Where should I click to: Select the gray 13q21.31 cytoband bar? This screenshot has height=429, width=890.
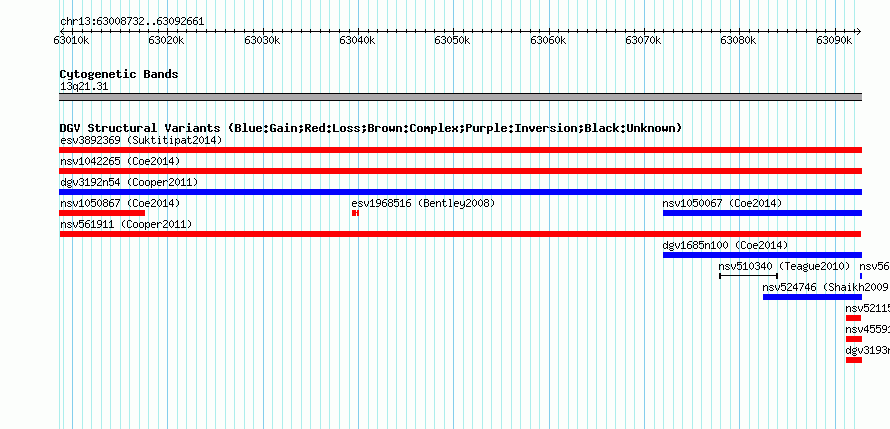460,97
